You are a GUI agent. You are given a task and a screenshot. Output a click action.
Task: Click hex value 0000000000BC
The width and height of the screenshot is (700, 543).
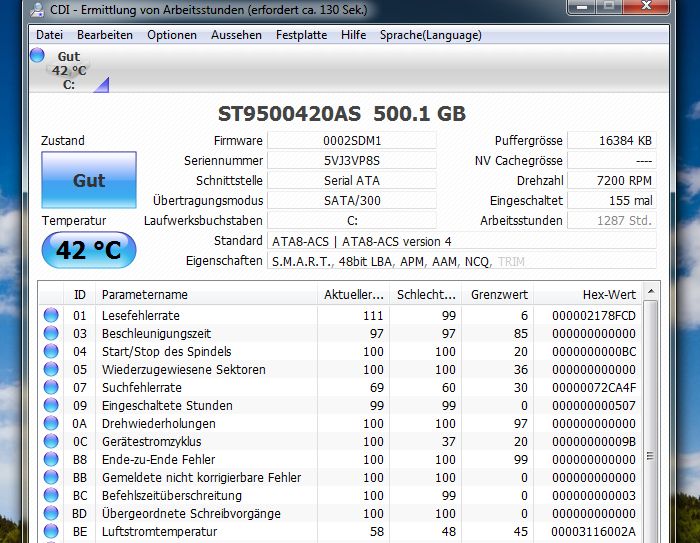[x=594, y=351]
